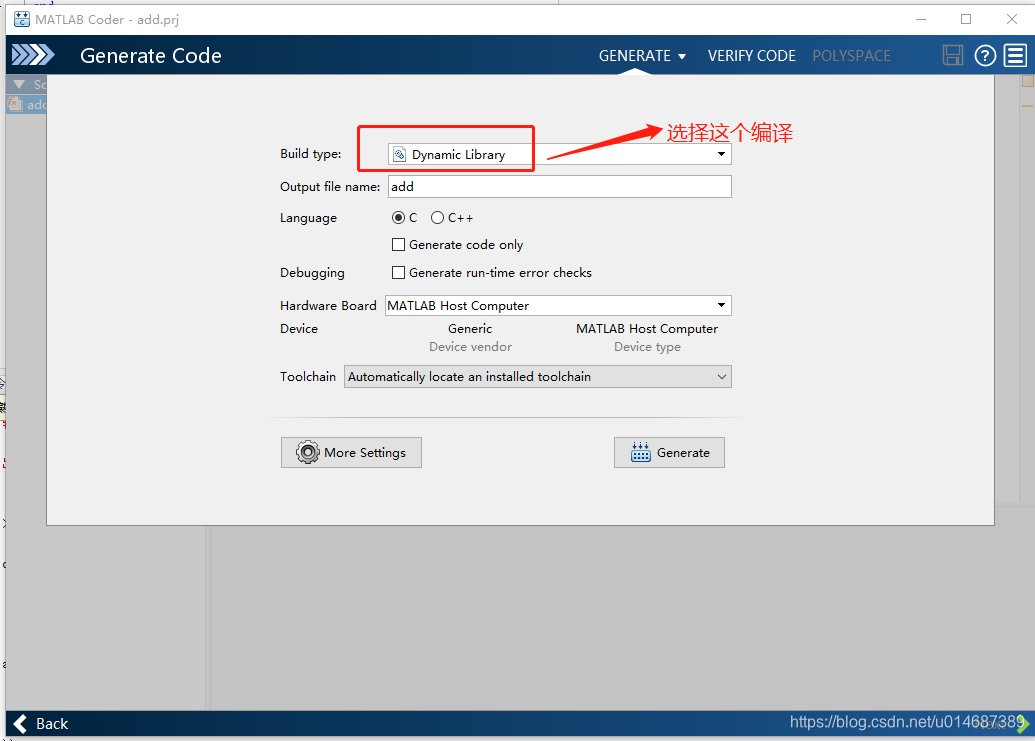Click the Generic device vendor text

point(470,329)
